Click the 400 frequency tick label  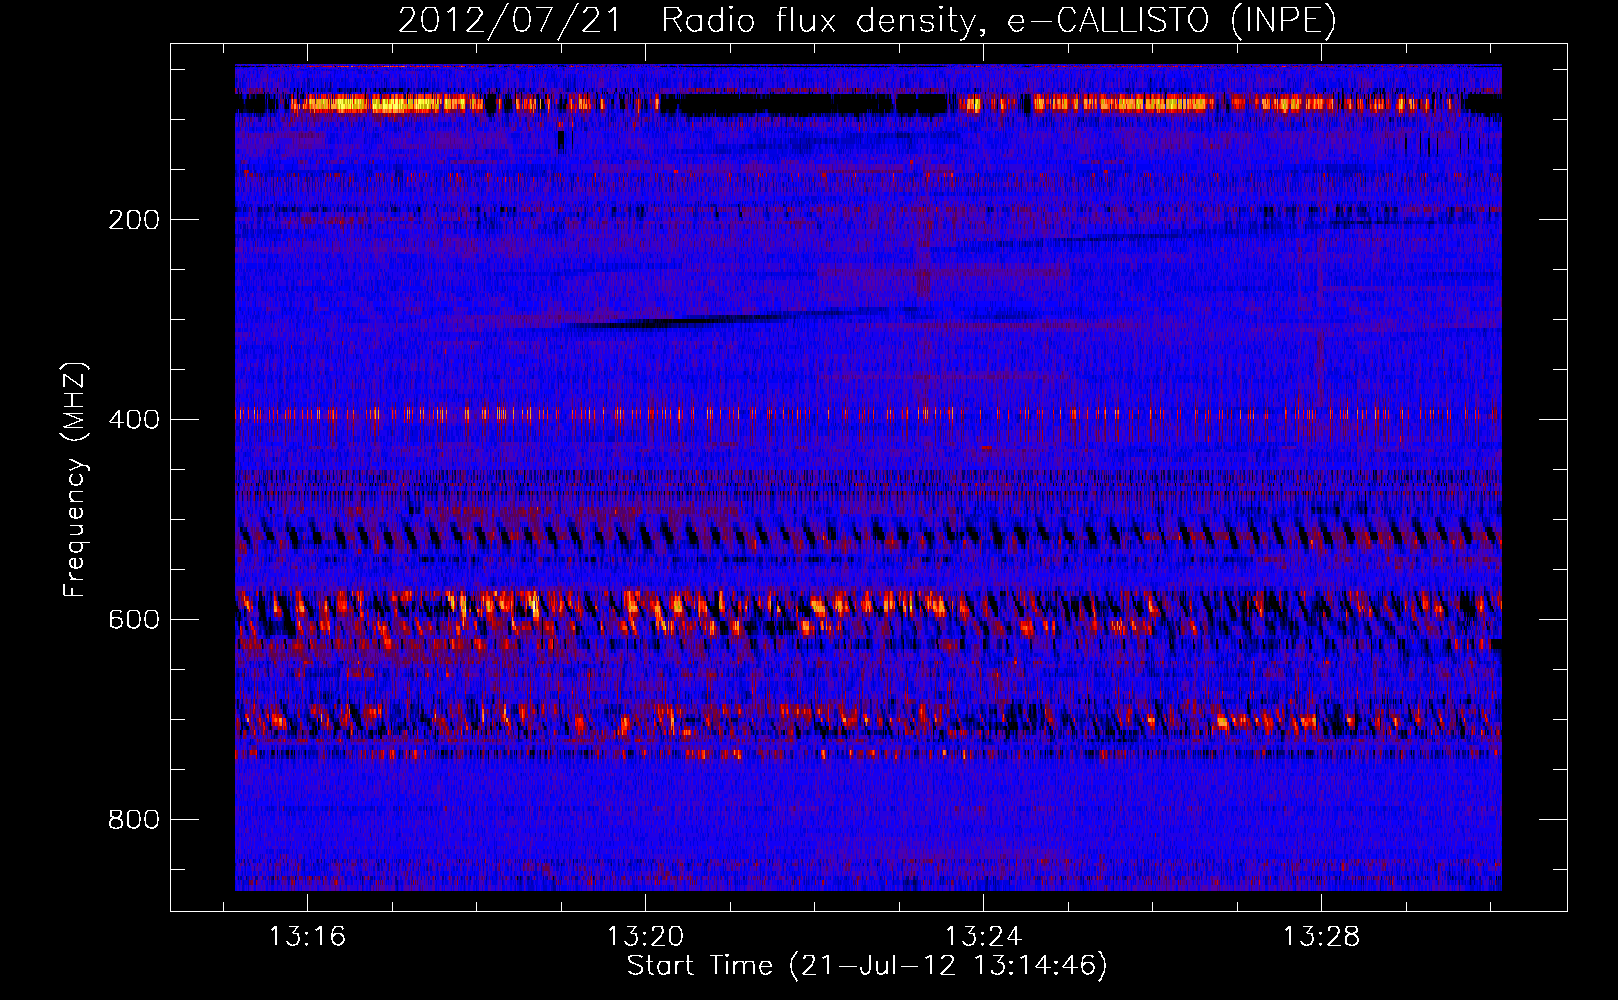coord(134,420)
